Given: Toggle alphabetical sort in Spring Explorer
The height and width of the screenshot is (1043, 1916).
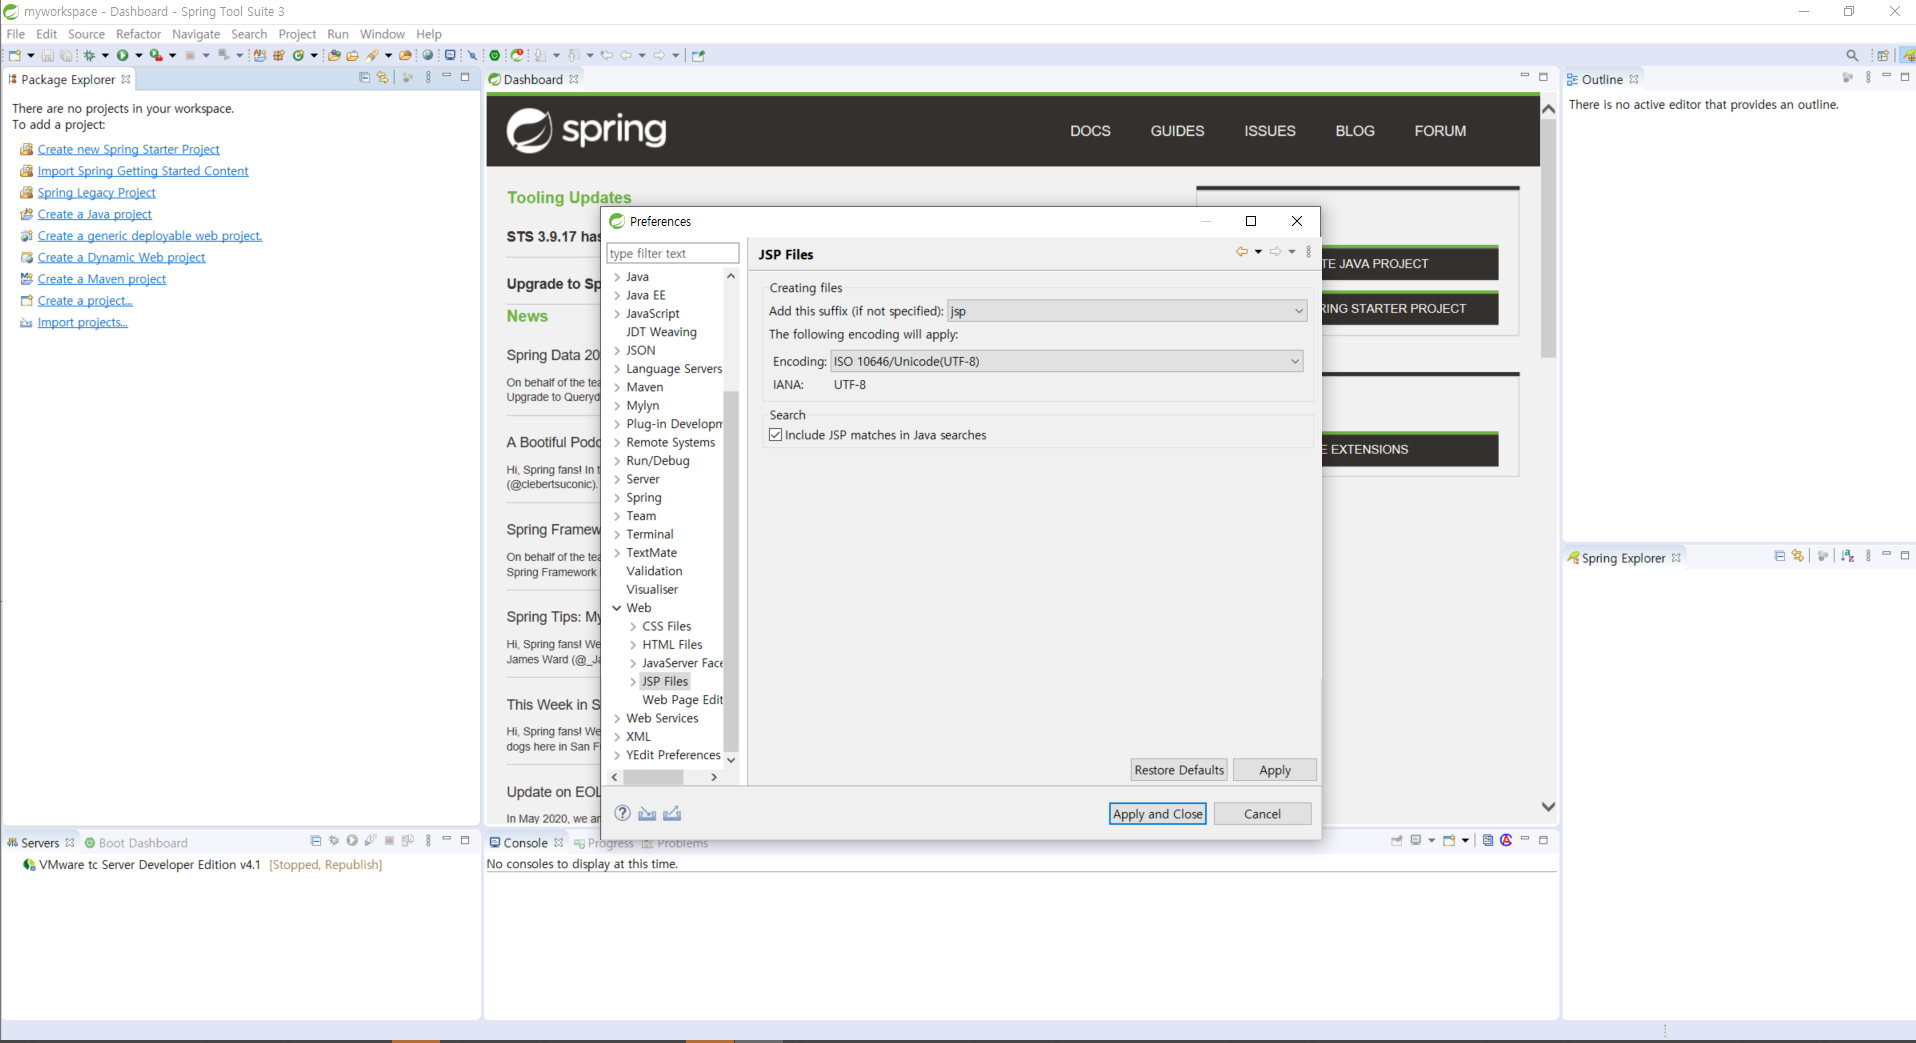Looking at the screenshot, I should pyautogui.click(x=1847, y=556).
